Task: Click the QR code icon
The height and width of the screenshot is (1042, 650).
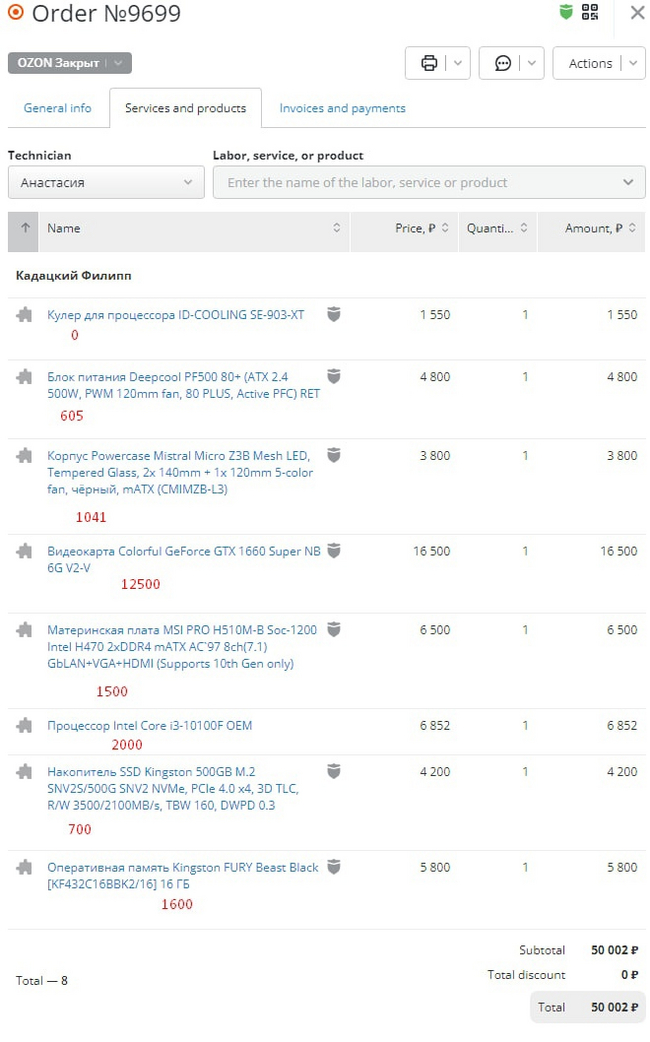Action: pyautogui.click(x=590, y=12)
